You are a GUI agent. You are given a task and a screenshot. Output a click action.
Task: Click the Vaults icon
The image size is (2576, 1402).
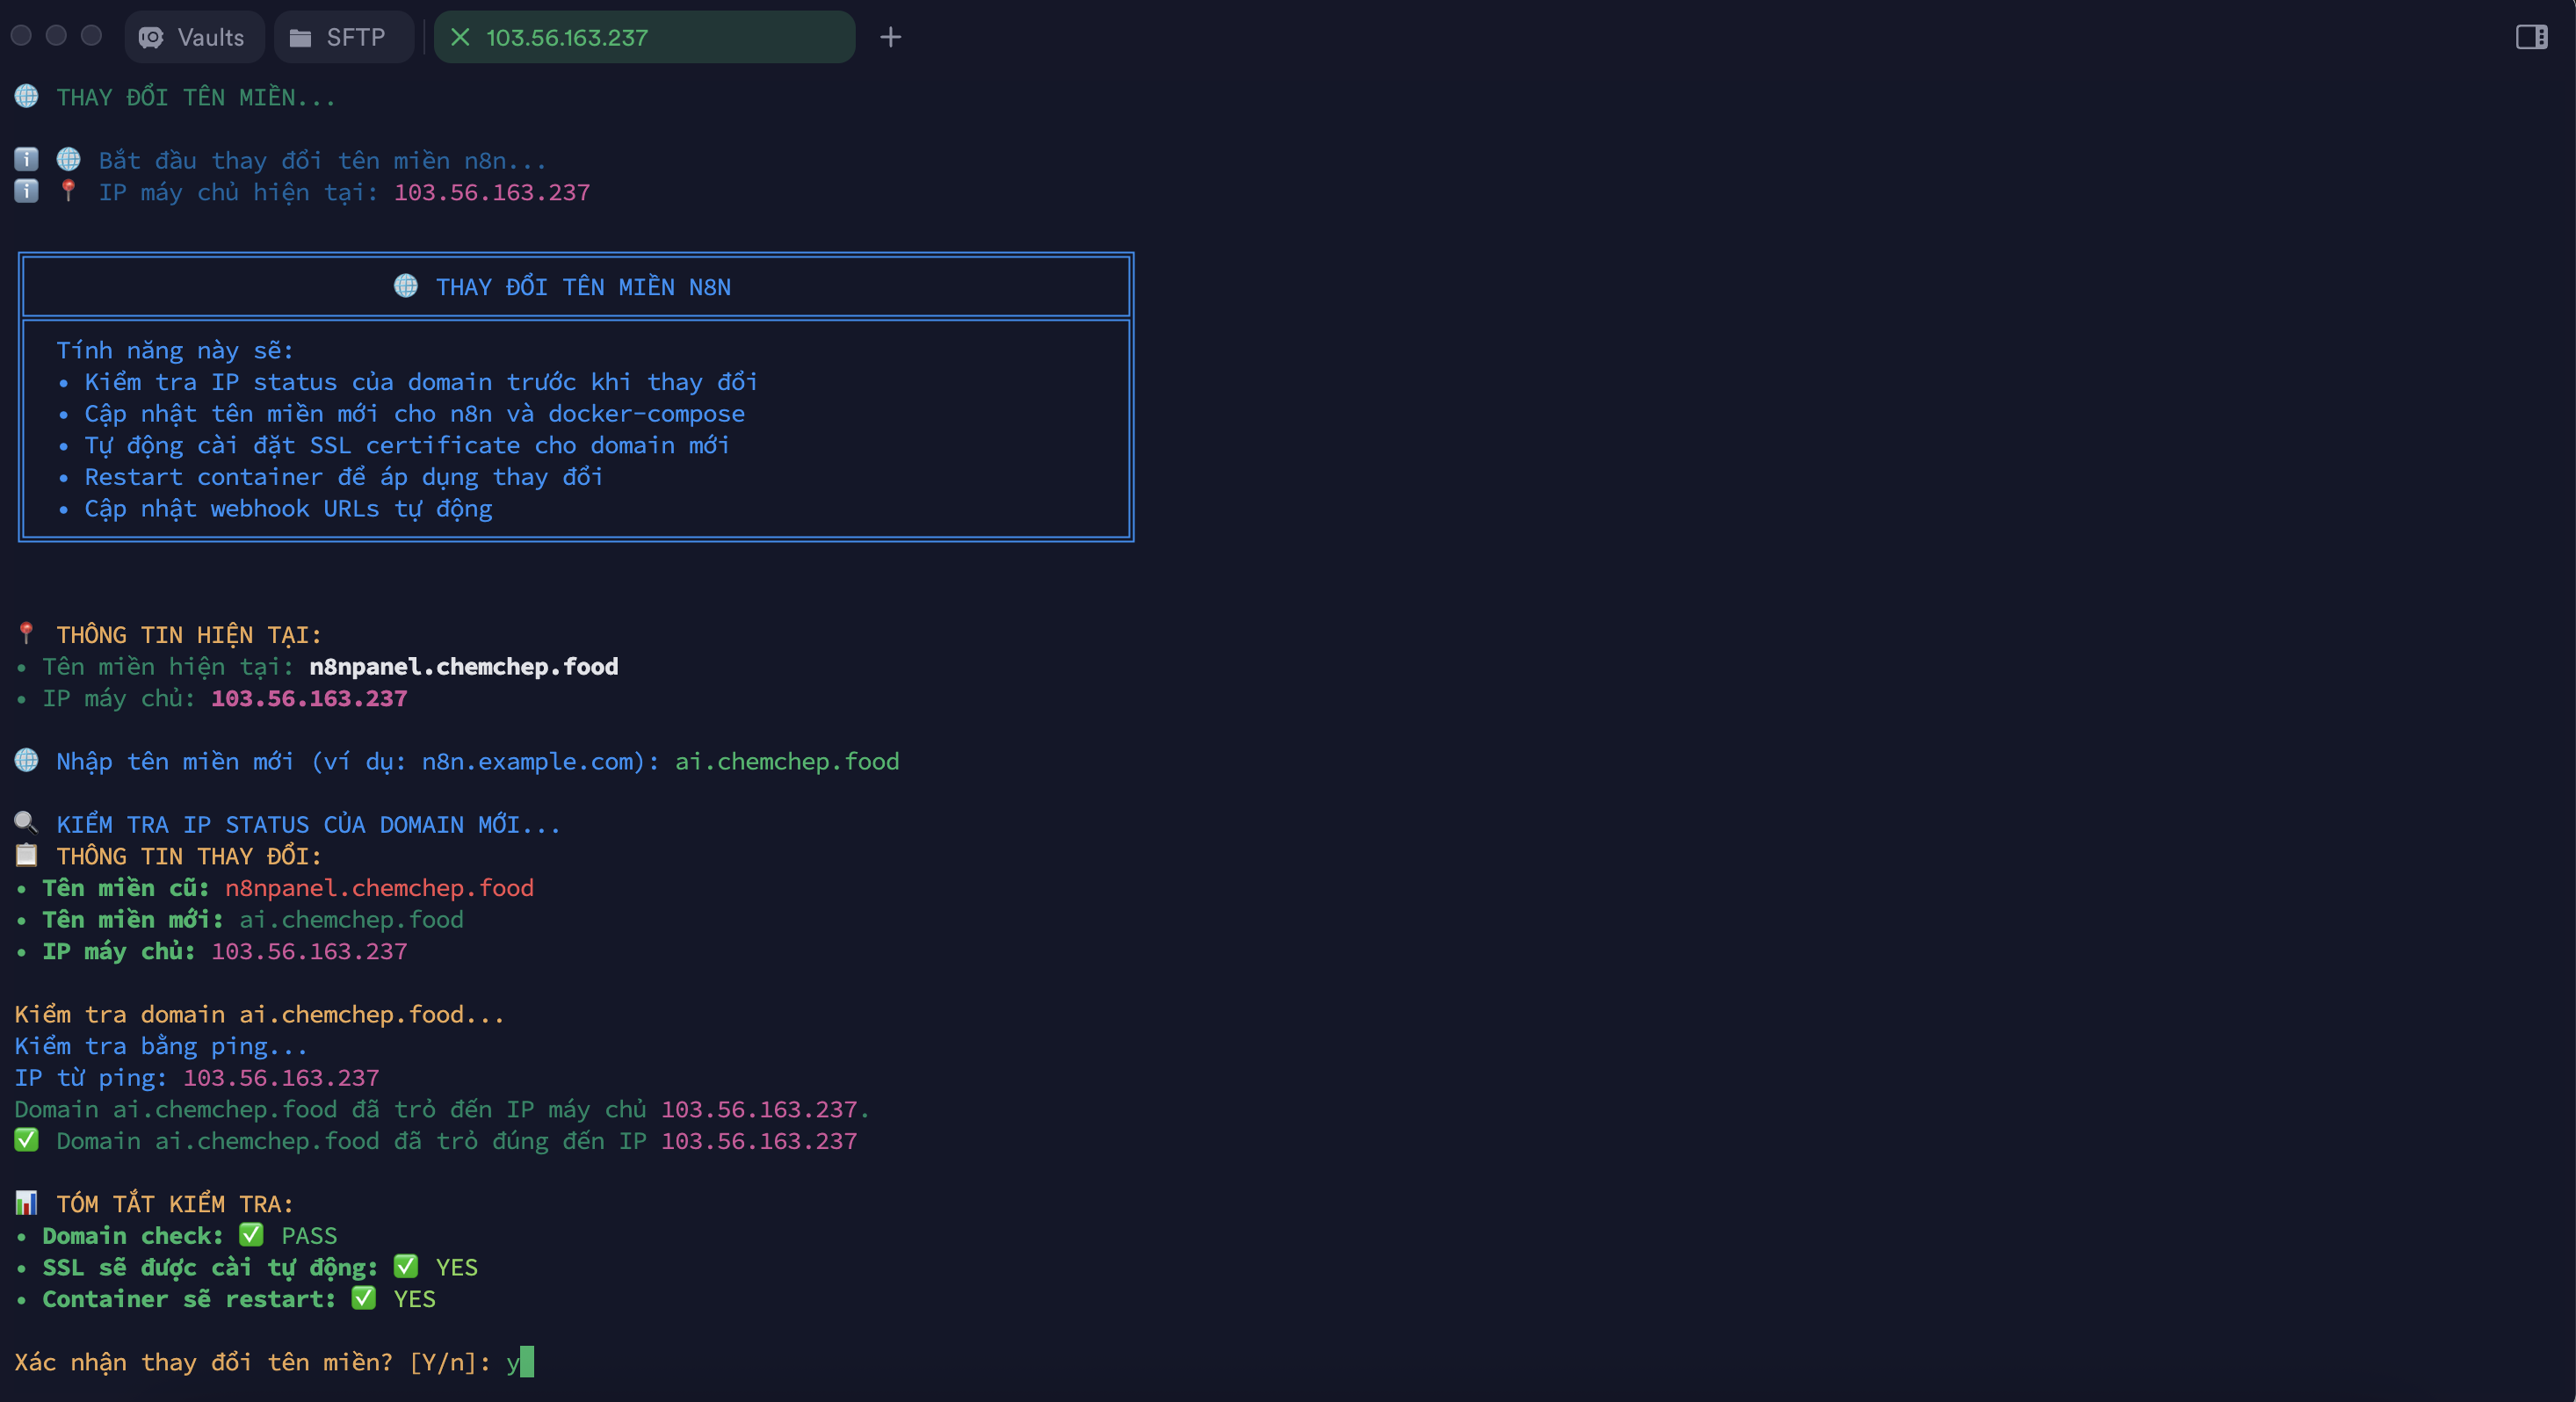coord(151,38)
